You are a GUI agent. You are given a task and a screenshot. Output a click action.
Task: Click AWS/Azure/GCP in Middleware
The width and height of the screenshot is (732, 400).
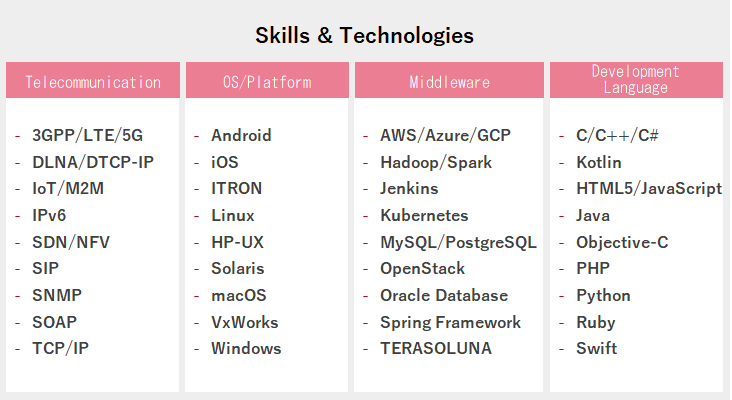click(x=445, y=135)
